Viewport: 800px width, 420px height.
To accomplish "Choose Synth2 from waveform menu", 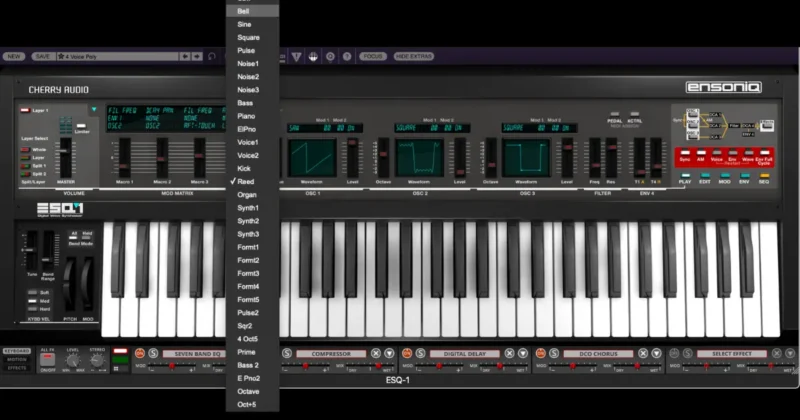I will click(x=253, y=221).
